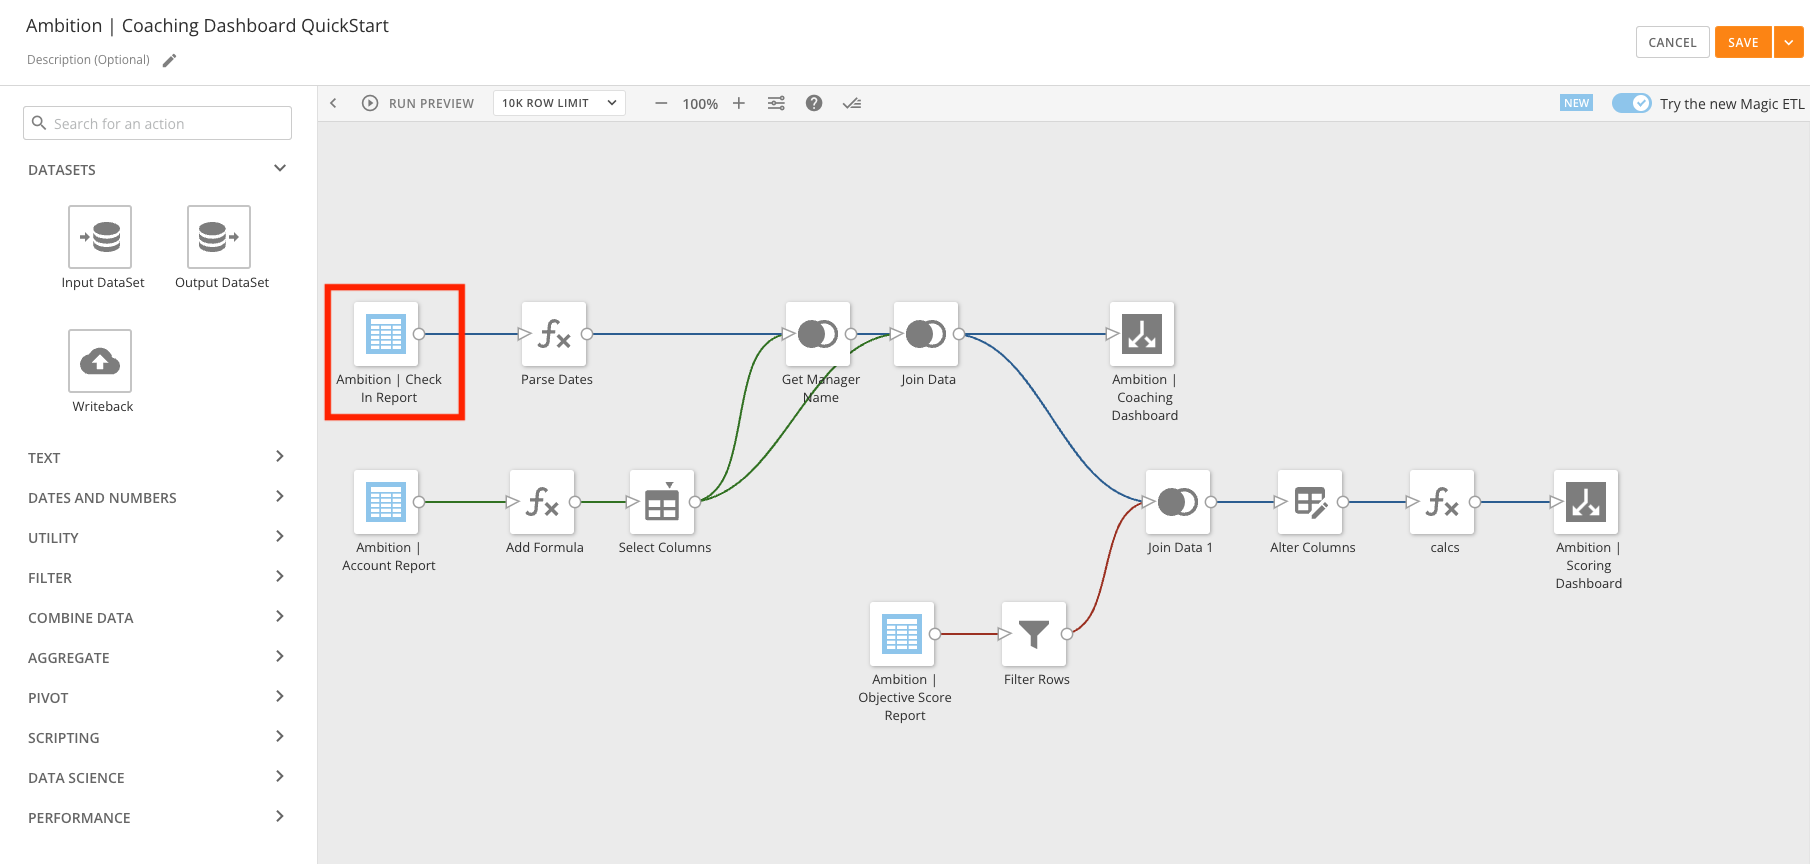Expand the Scripting section
Image resolution: width=1810 pixels, height=864 pixels.
click(x=280, y=737)
